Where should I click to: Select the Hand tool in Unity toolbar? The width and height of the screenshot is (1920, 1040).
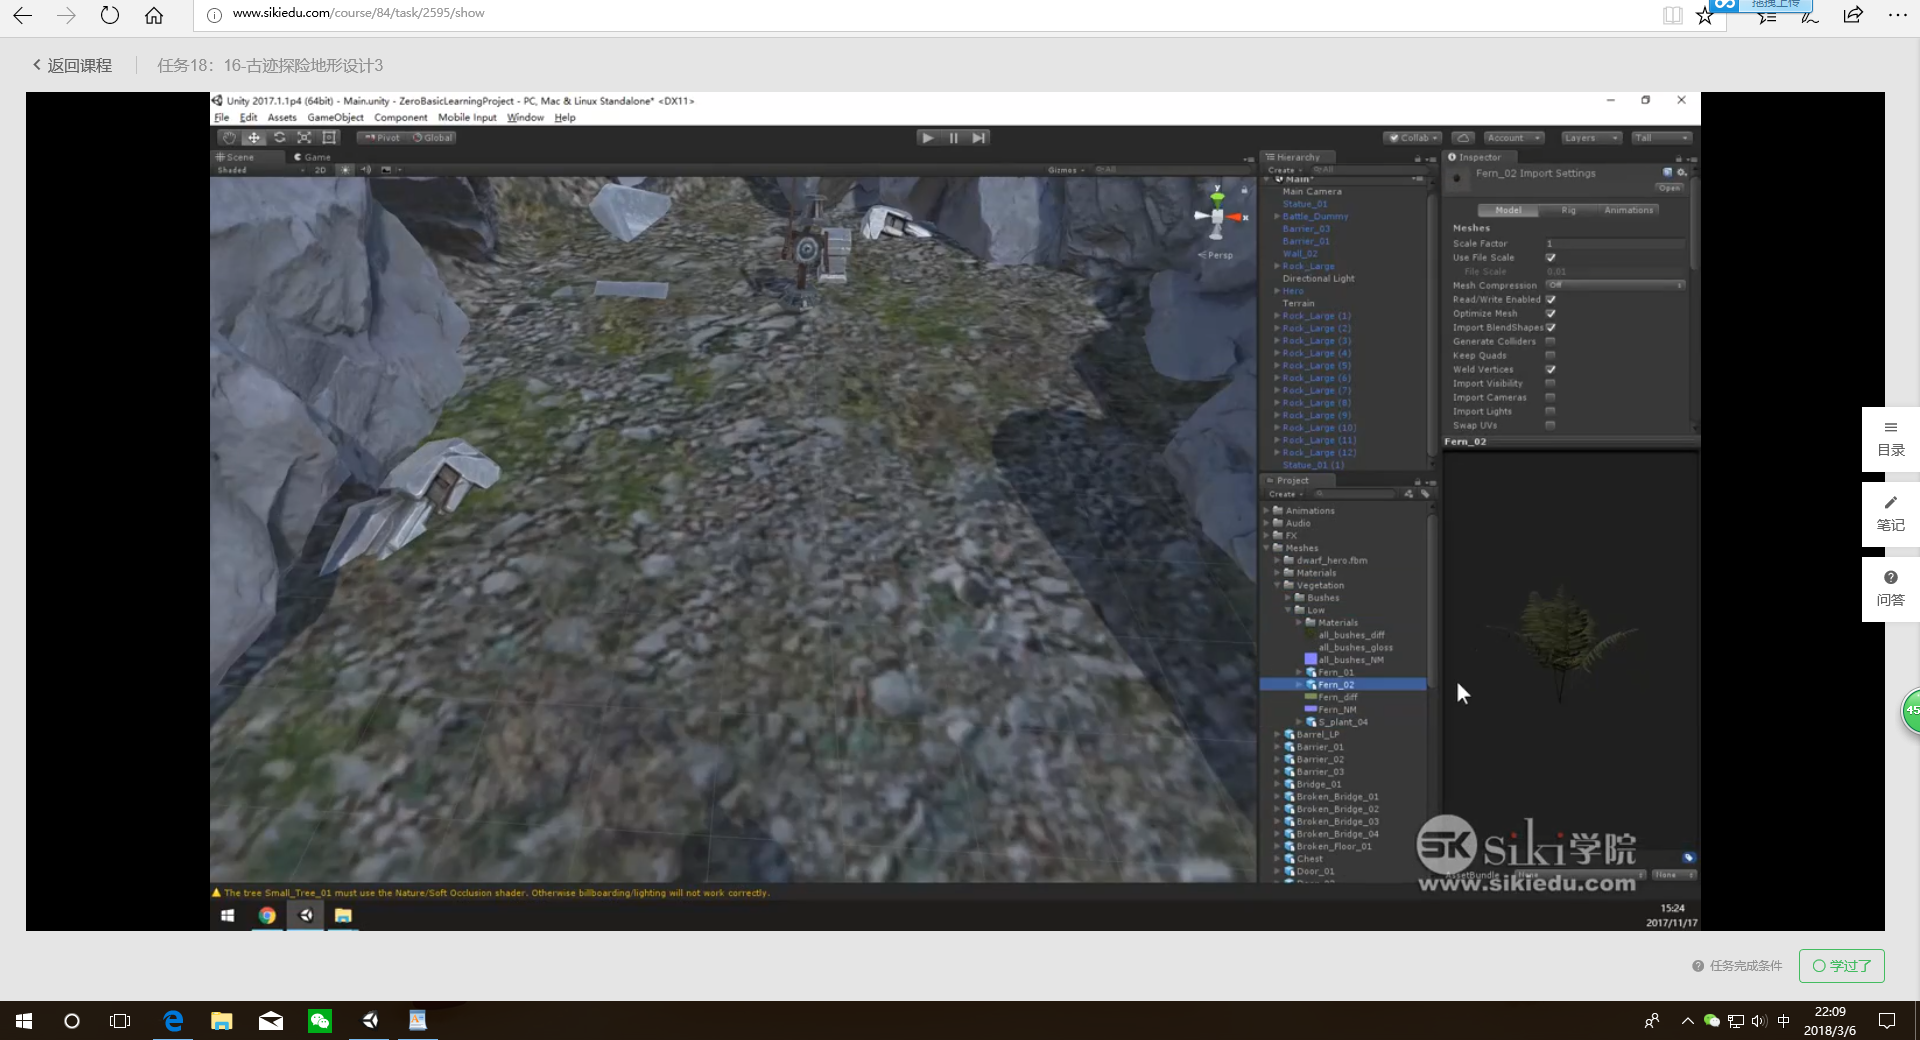tap(229, 138)
